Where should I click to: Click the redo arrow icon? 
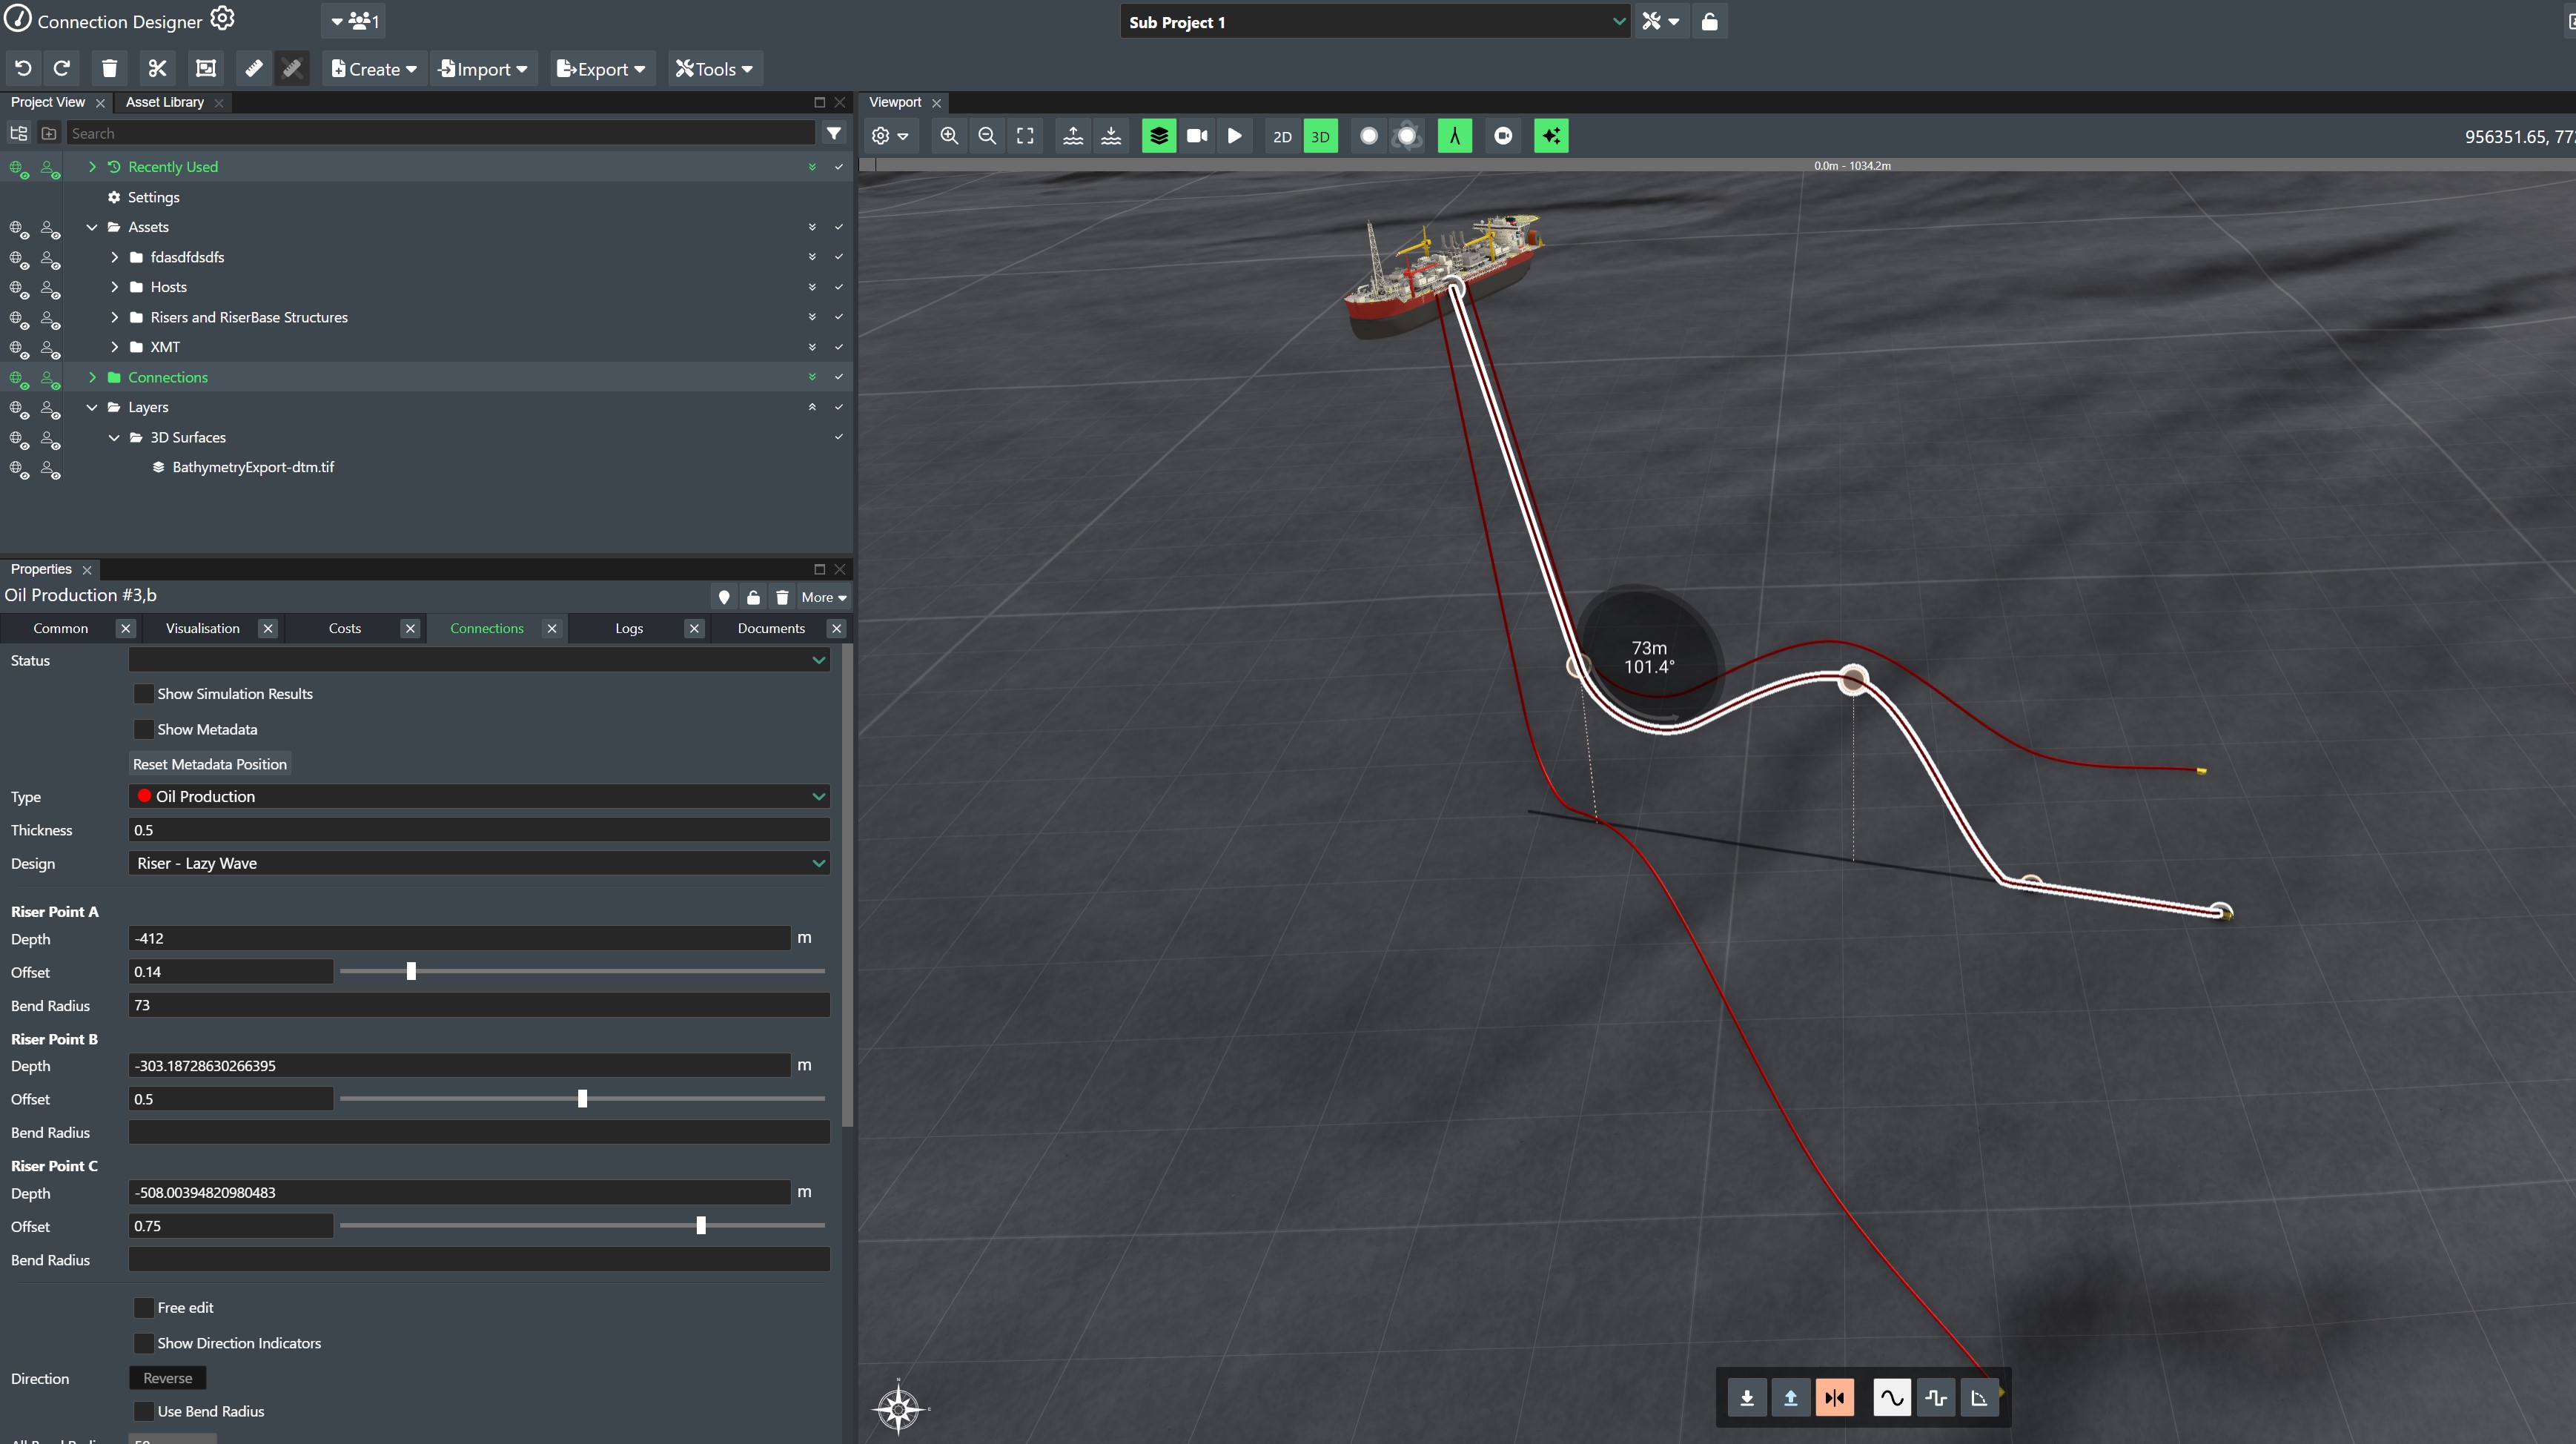point(62,69)
